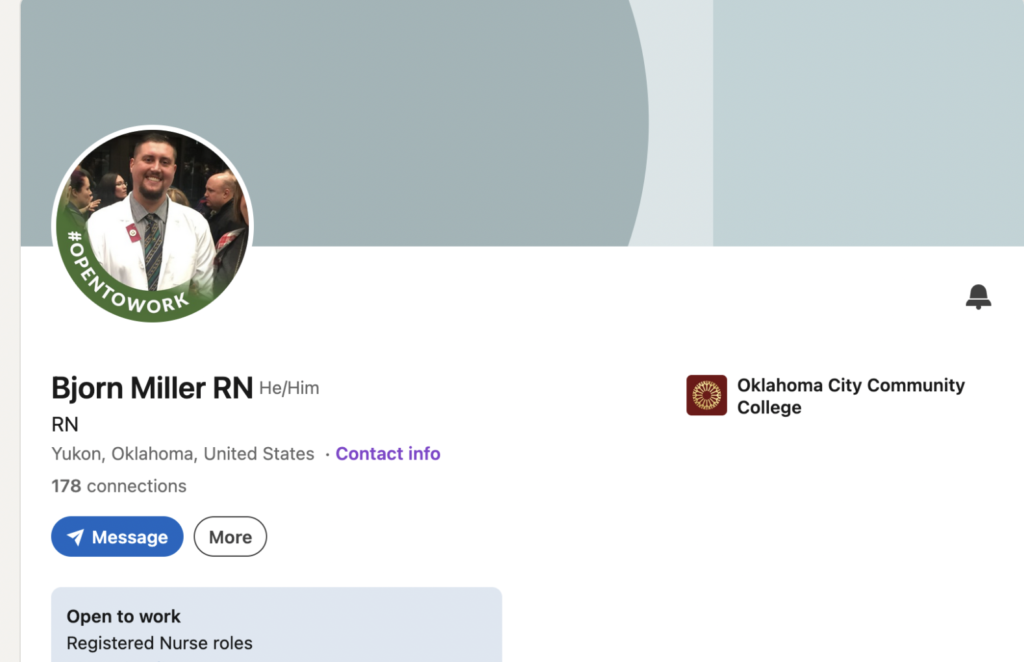Click the Open to work heading
The height and width of the screenshot is (662, 1024).
click(124, 617)
